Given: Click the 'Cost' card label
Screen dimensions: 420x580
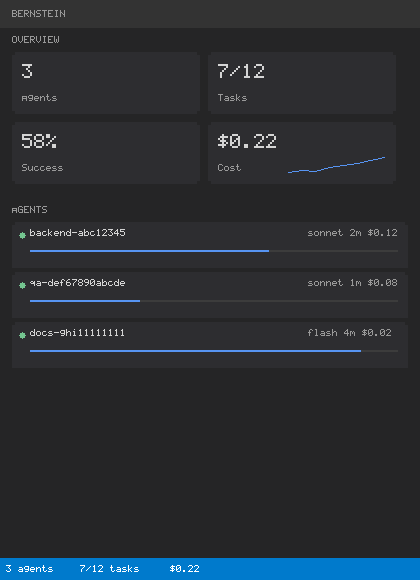Looking at the screenshot, I should tap(229, 168).
